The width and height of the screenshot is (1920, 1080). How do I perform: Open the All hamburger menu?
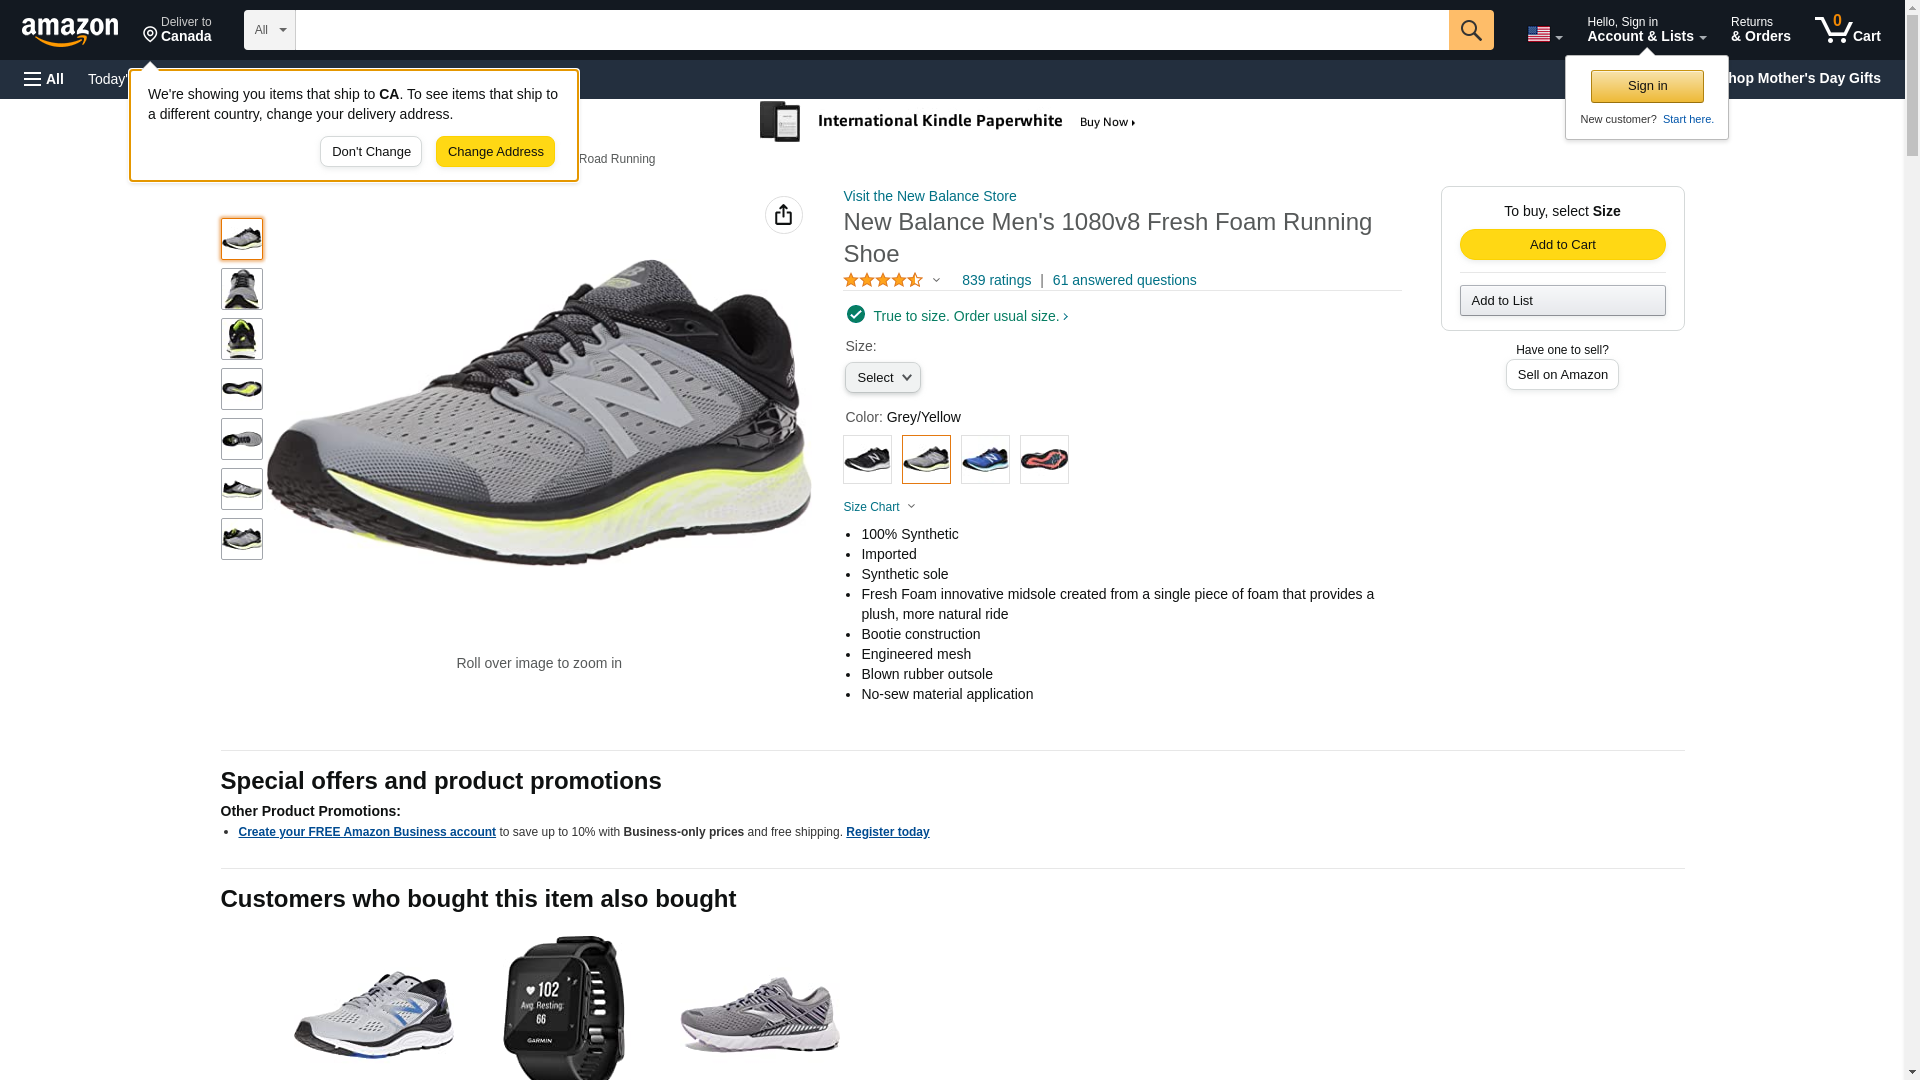(44, 79)
